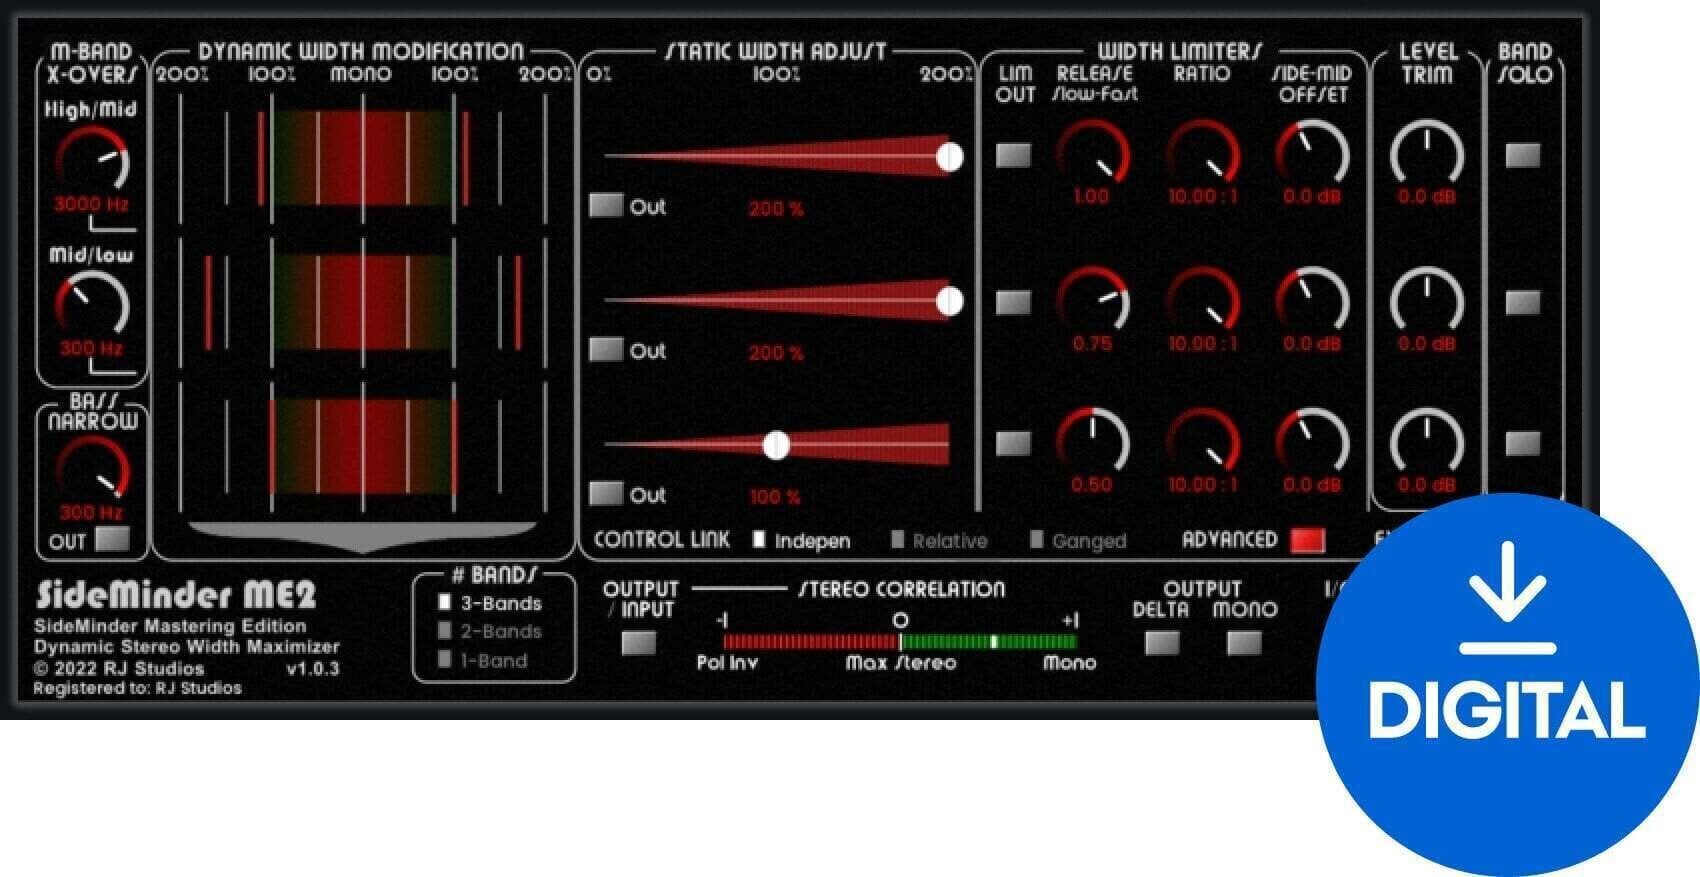The image size is (1700, 877).
Task: Click the bottom band Side-Mid Offset knob
Action: pos(1312,442)
